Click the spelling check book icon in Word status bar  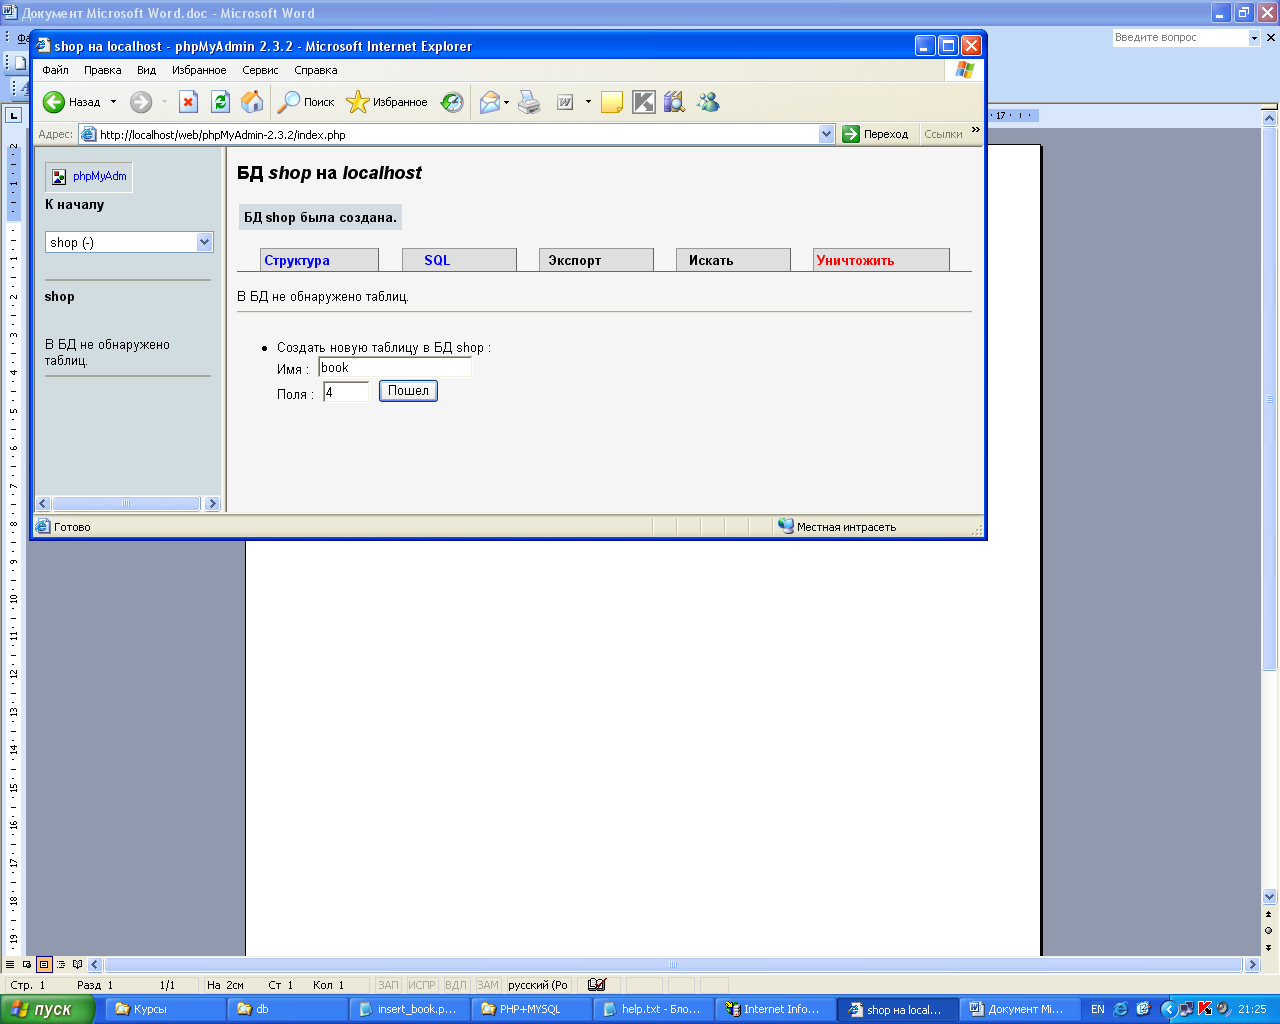(x=597, y=985)
